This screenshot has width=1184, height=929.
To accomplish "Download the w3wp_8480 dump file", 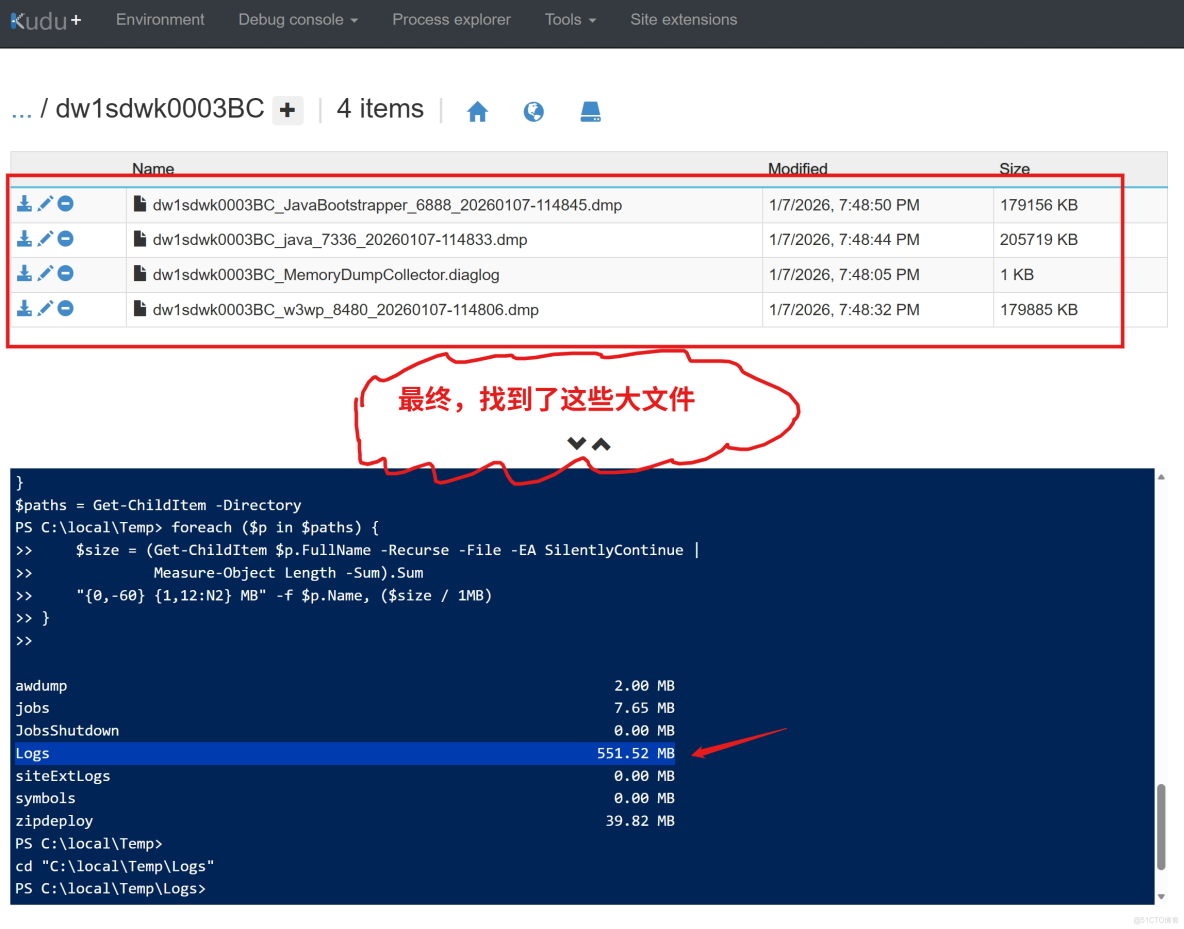I will 24,308.
